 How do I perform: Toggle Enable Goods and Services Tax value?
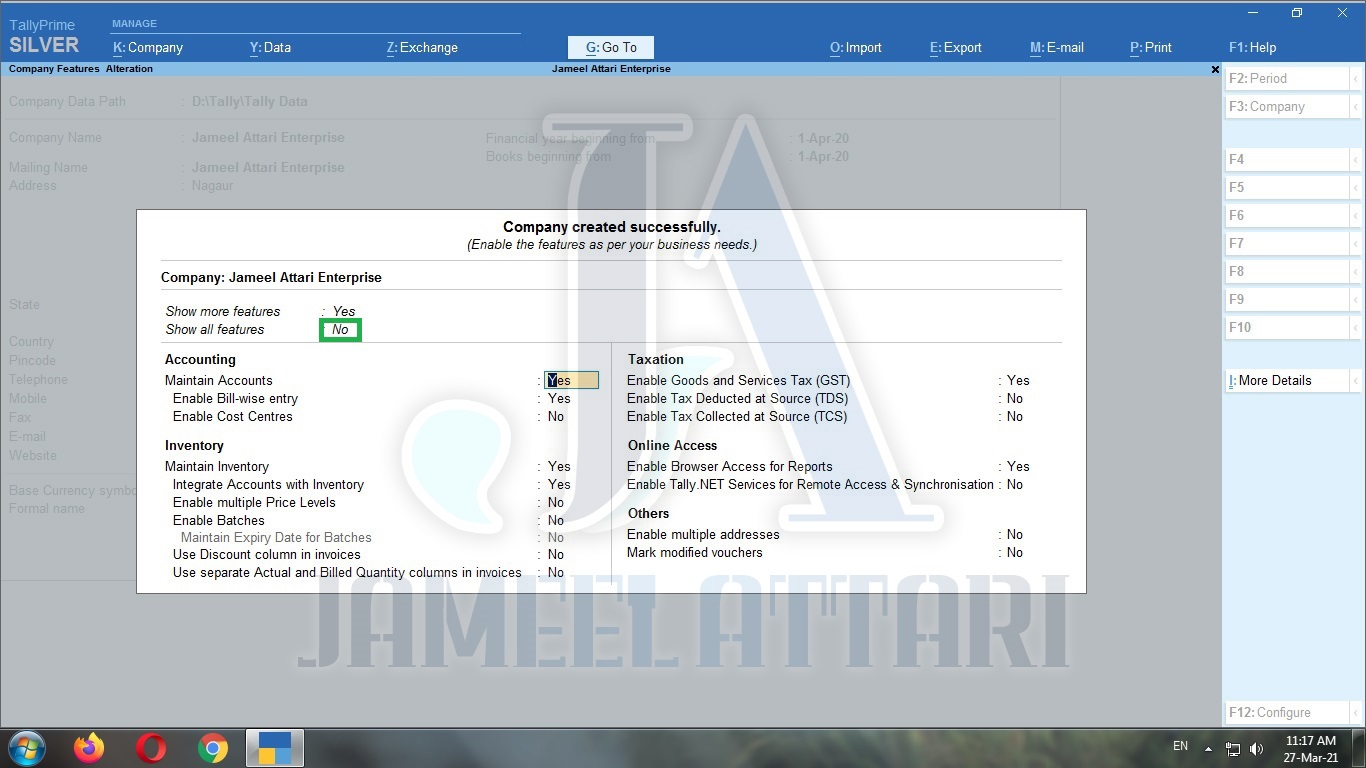pyautogui.click(x=1018, y=380)
